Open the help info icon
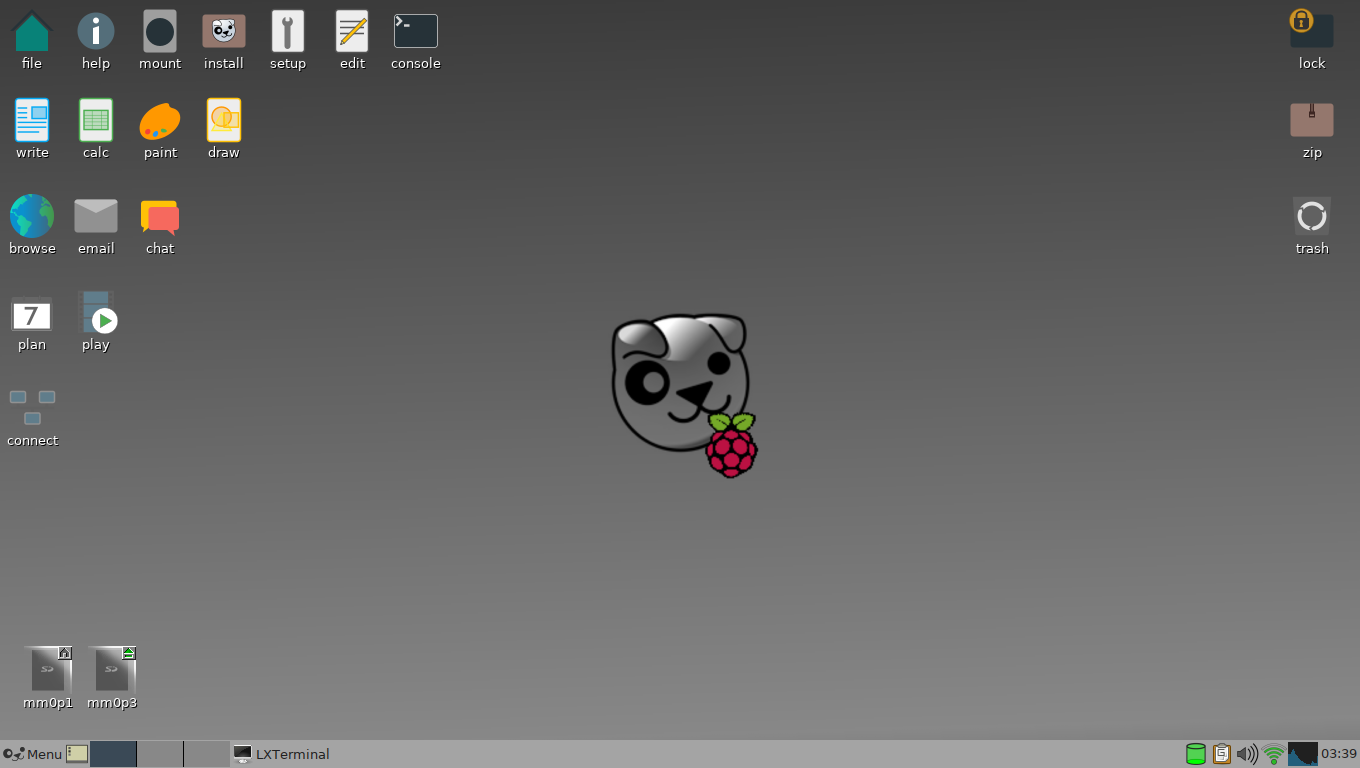Image resolution: width=1360 pixels, height=768 pixels. [96, 31]
